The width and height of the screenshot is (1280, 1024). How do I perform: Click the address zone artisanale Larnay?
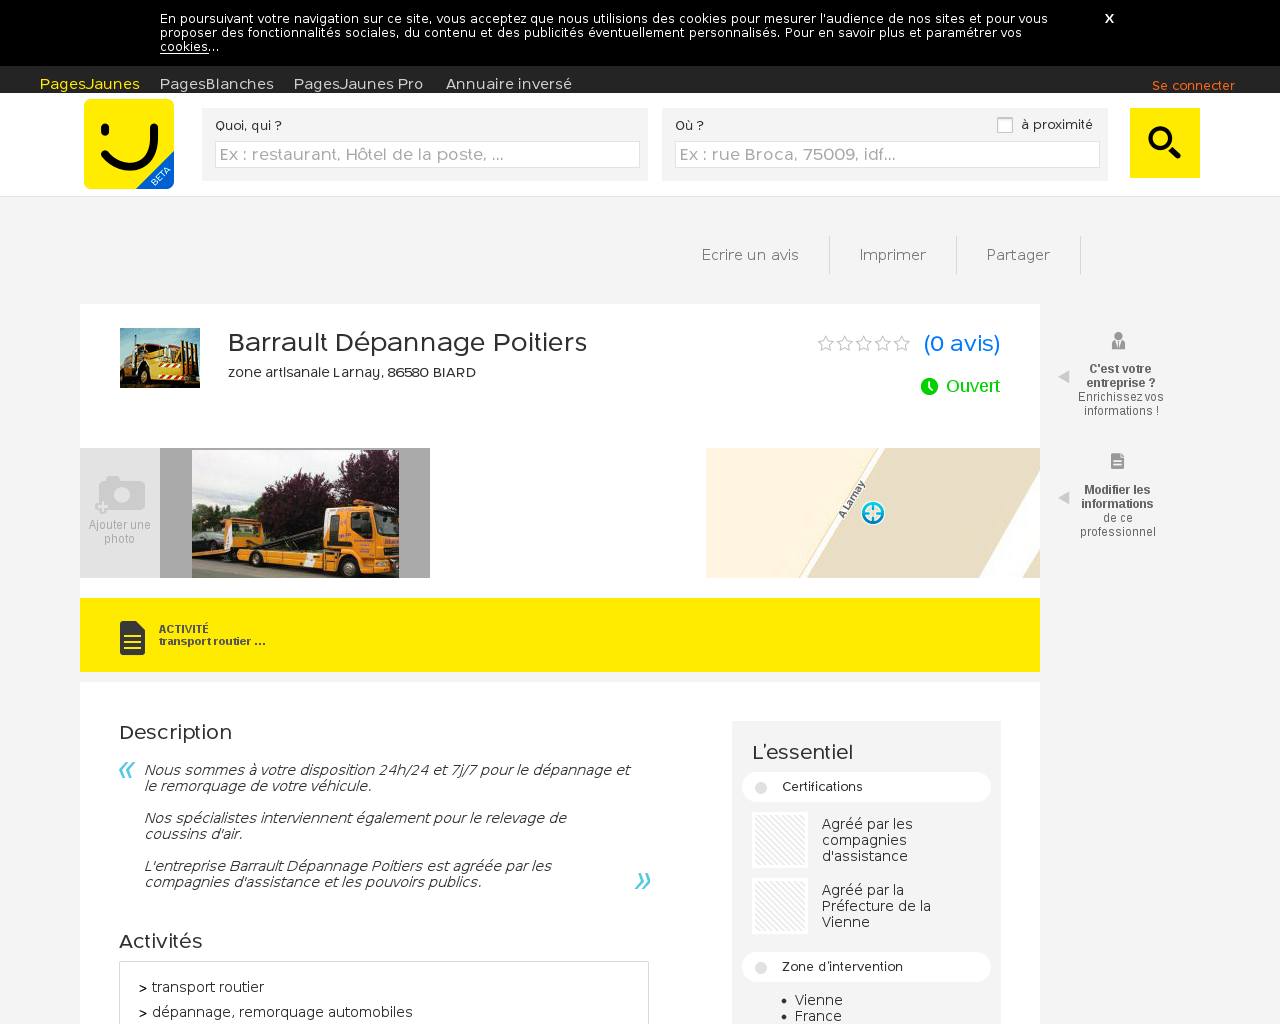(x=352, y=373)
